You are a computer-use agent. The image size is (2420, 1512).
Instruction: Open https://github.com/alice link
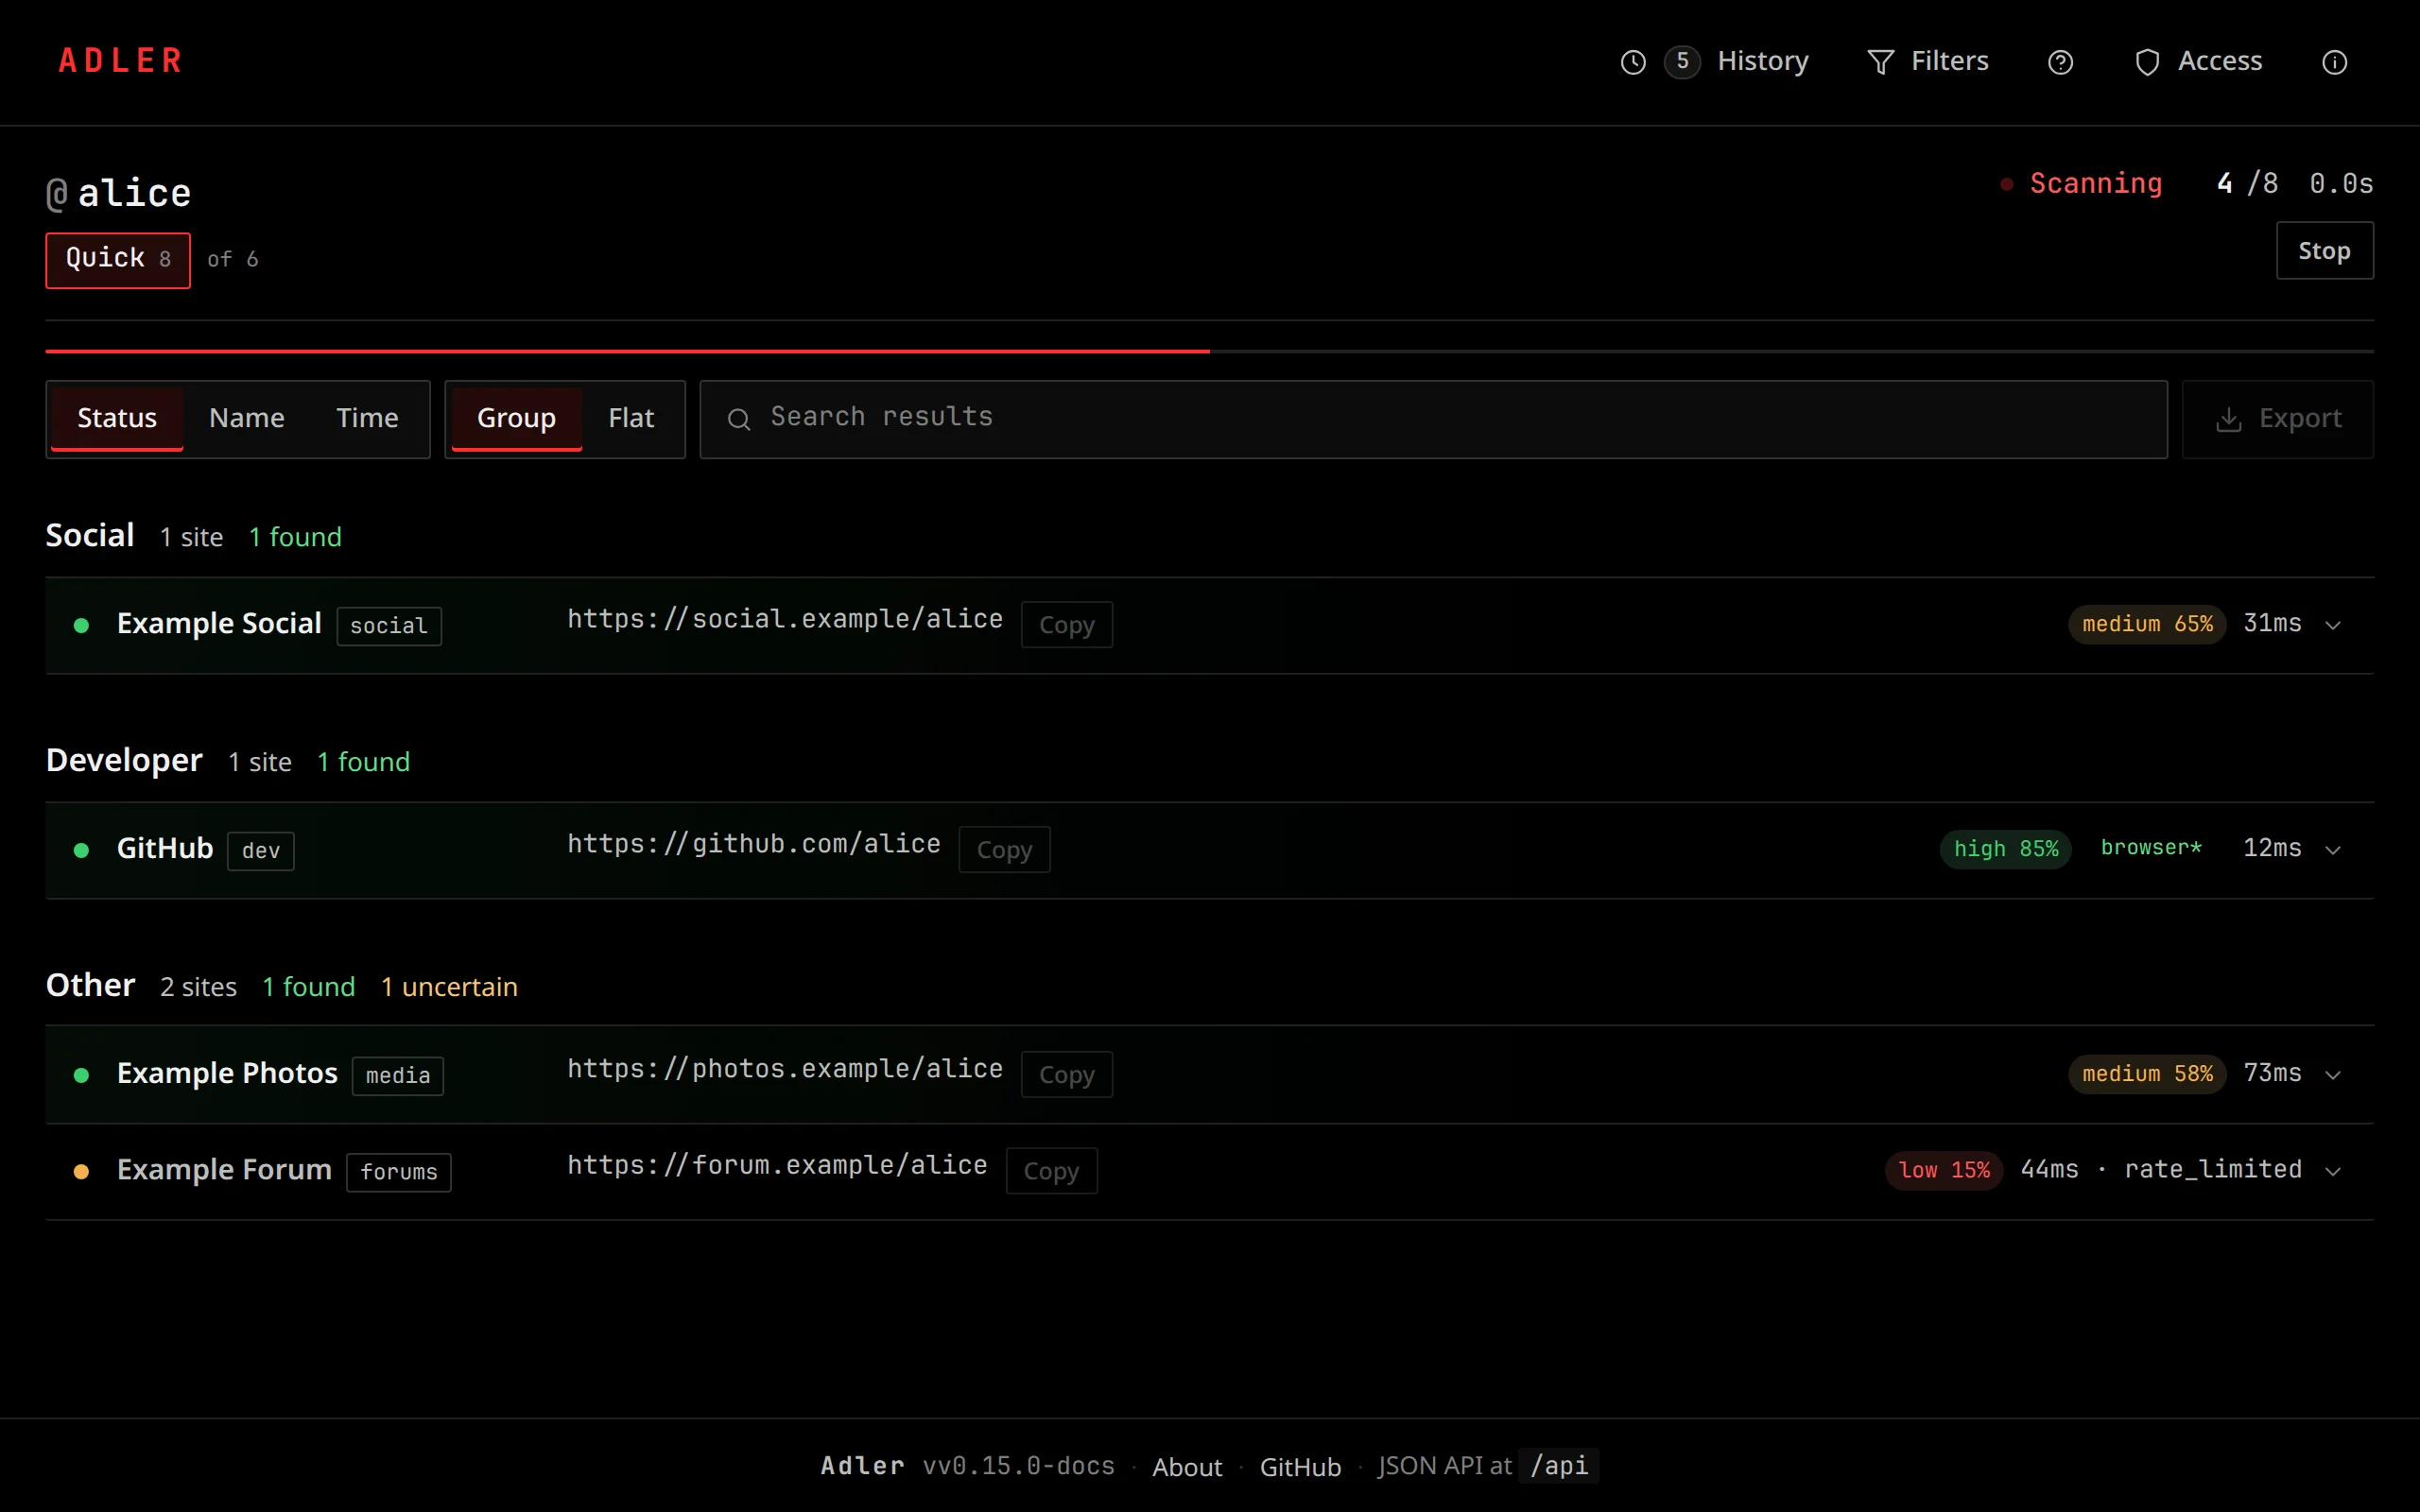[x=754, y=844]
